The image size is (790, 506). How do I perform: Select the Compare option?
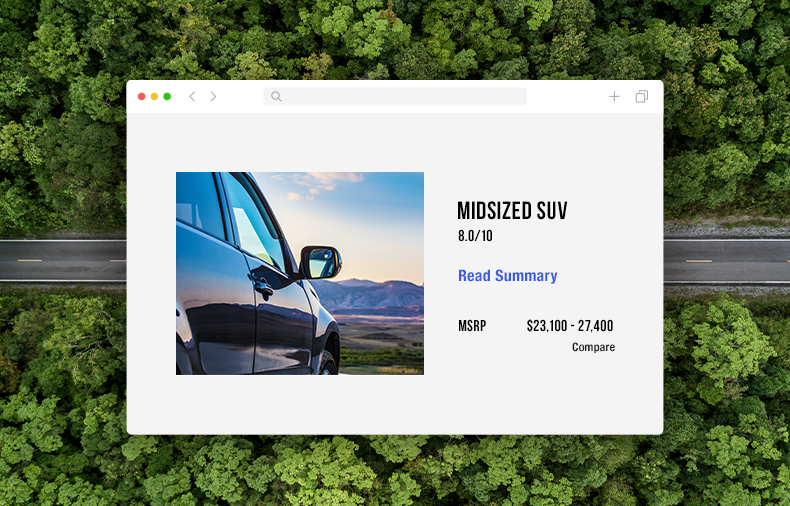click(x=593, y=347)
